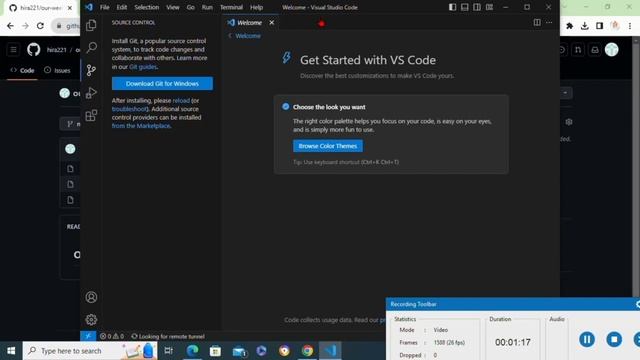The image size is (640, 360).
Task: Toggle panel layout icon in title bar
Action: click(x=464, y=7)
